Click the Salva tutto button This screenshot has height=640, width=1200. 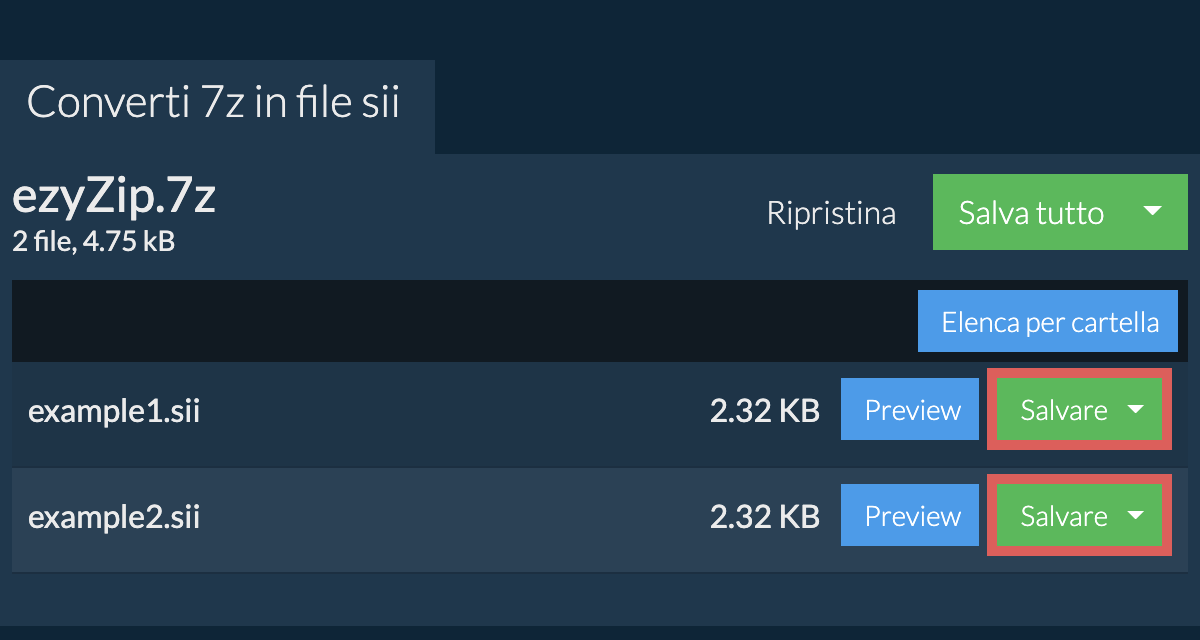(1030, 212)
